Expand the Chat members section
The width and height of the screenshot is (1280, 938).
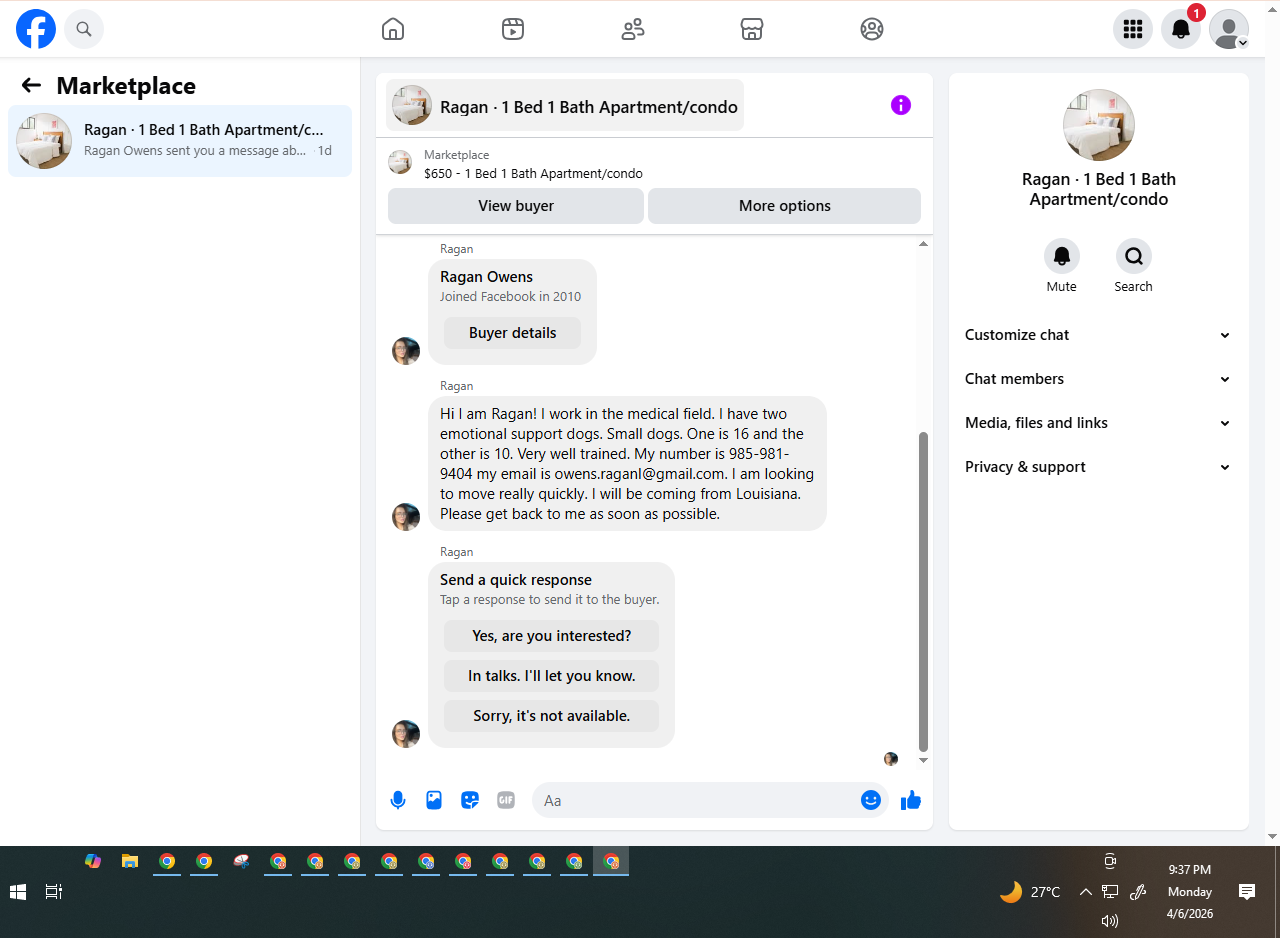coord(1099,379)
